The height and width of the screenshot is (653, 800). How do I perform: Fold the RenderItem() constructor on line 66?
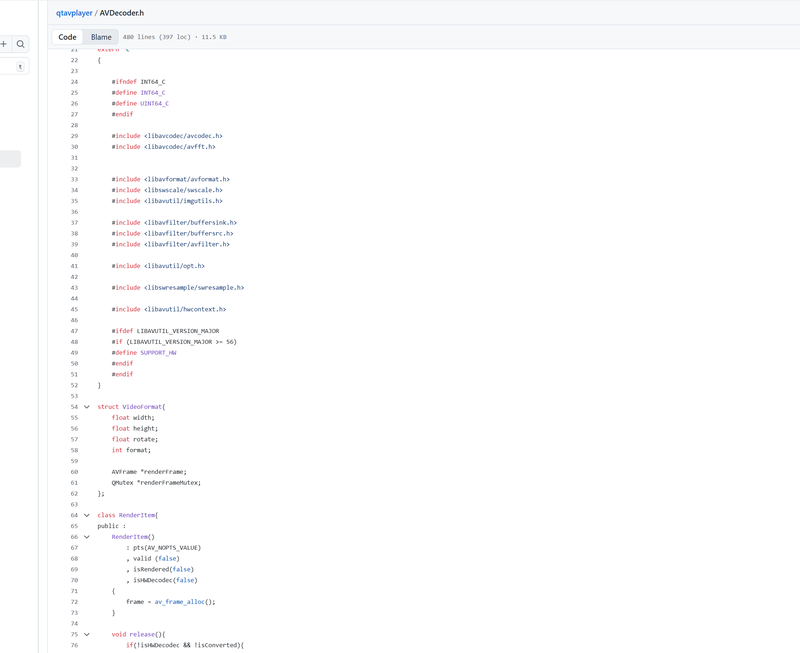pyautogui.click(x=86, y=537)
